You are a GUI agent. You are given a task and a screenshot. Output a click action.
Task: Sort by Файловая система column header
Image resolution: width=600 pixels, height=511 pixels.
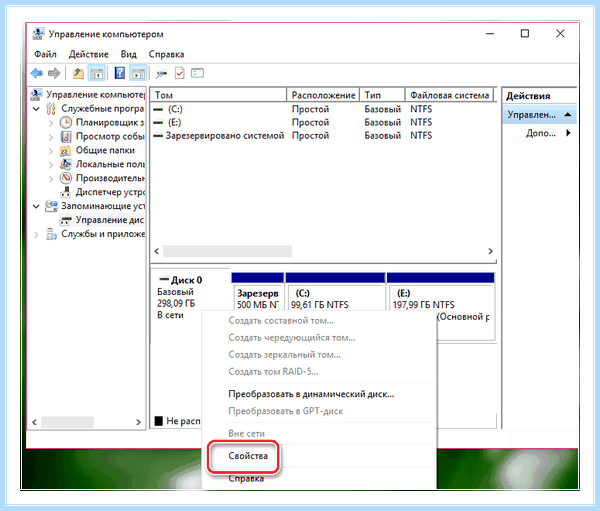tap(450, 95)
